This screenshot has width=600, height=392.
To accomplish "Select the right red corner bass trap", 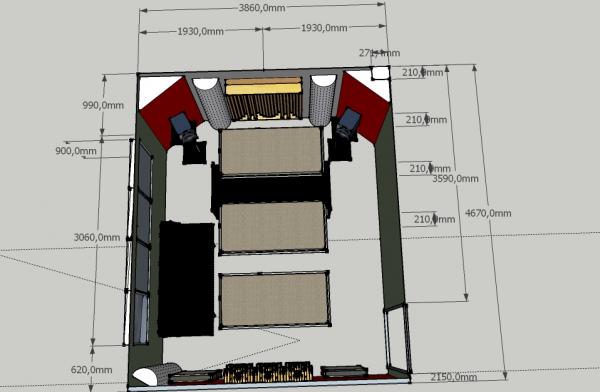I will tap(364, 107).
